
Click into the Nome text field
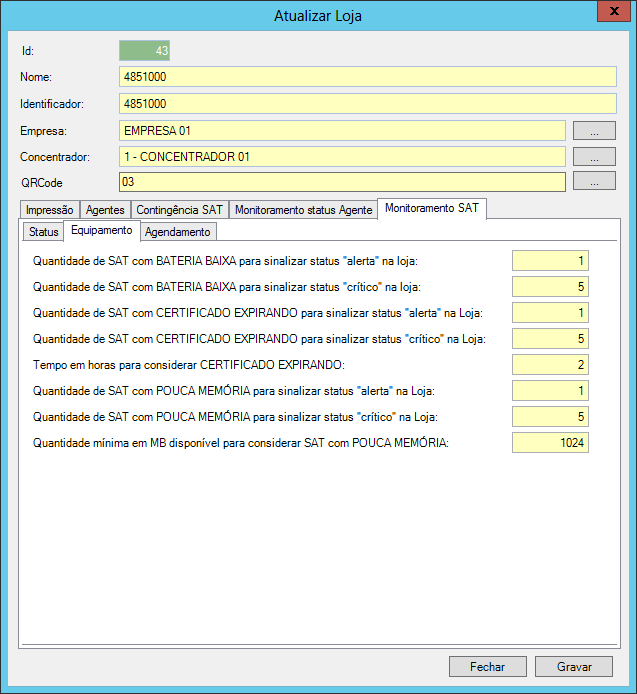click(367, 77)
